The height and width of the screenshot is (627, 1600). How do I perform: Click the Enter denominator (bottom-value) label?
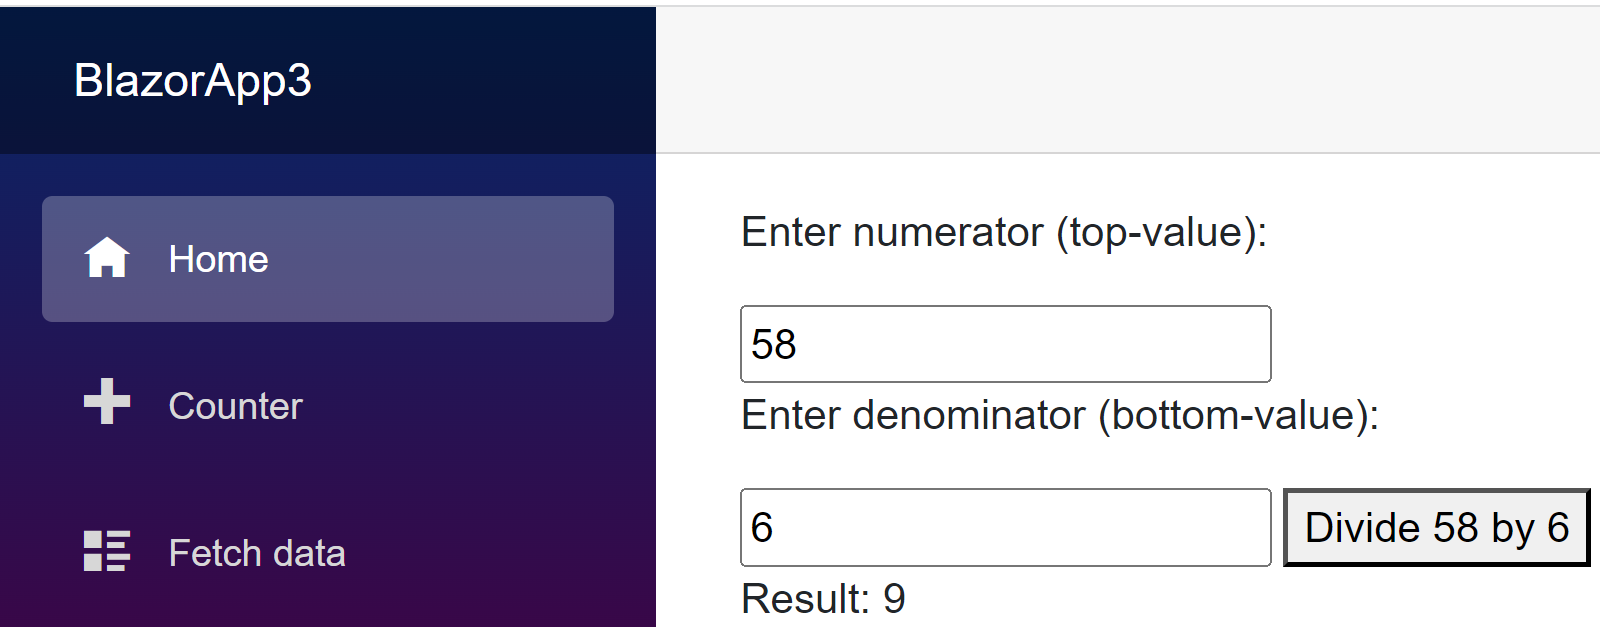[1059, 415]
